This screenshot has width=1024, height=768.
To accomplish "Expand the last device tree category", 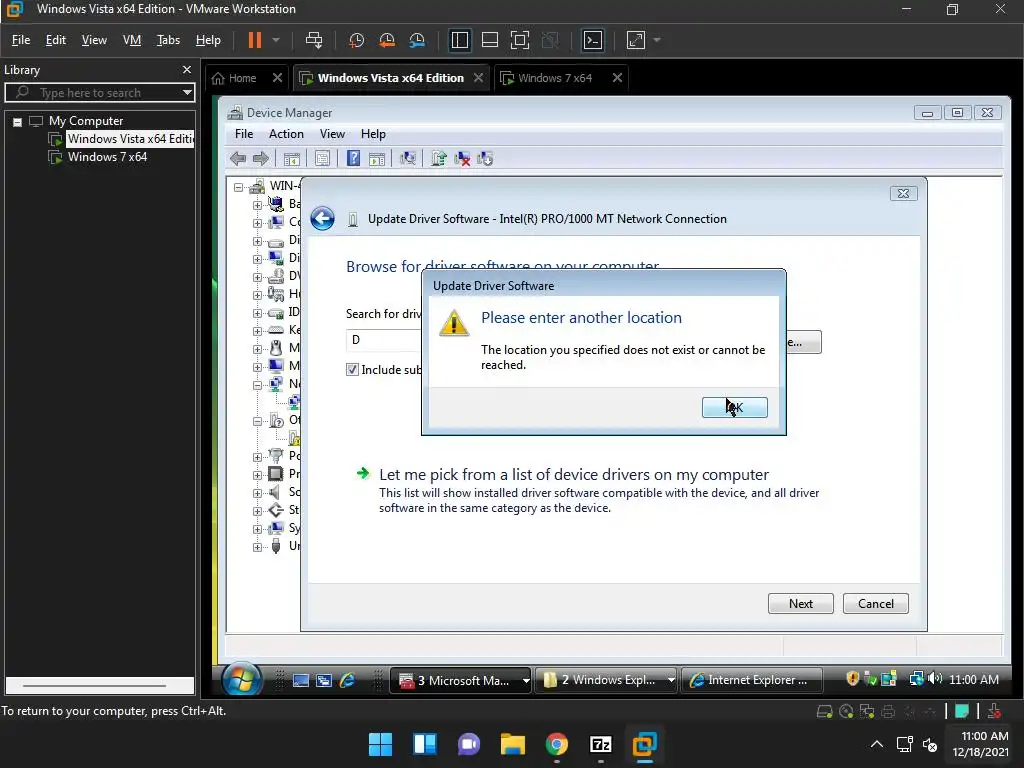I will [257, 547].
